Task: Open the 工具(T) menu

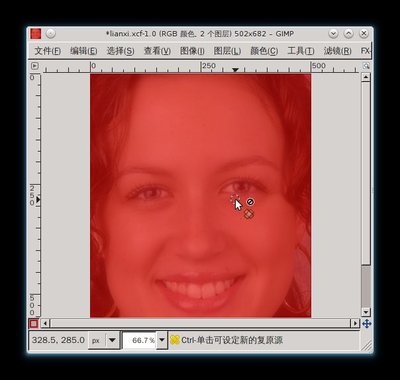Action: pos(301,51)
